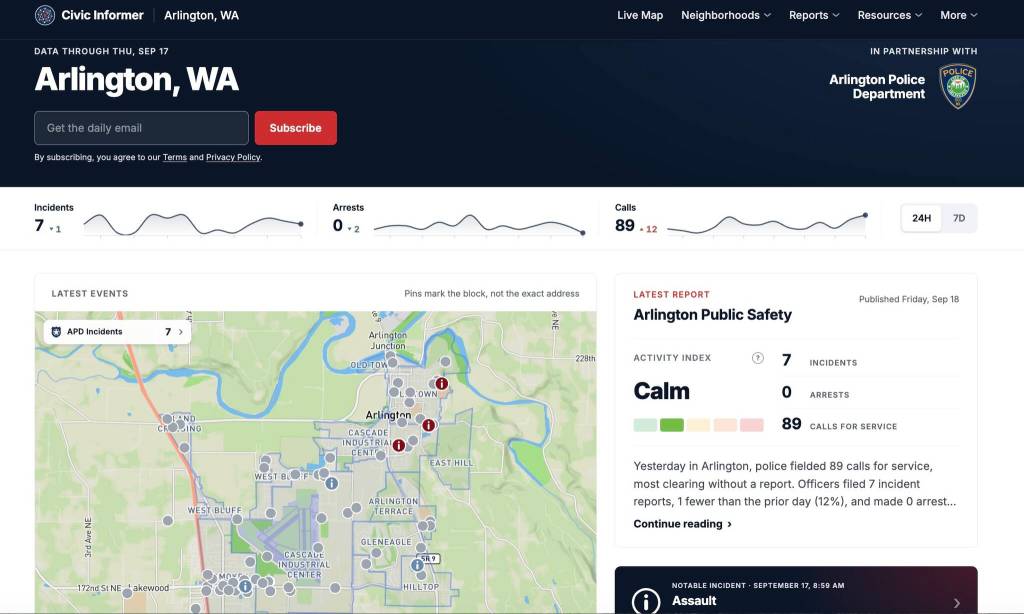Click the Arlington, WA header location label

point(201,15)
